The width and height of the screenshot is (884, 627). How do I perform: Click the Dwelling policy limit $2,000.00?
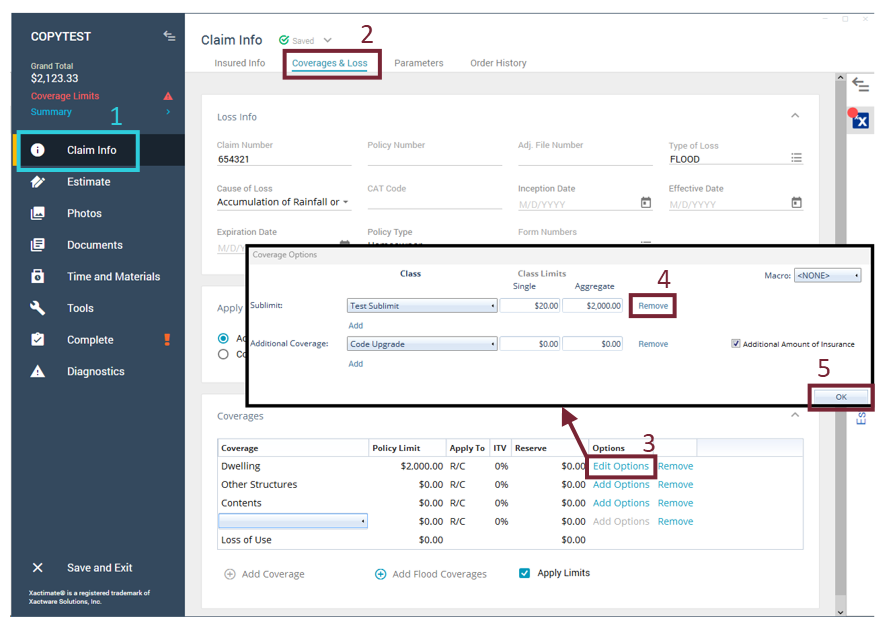coord(422,466)
